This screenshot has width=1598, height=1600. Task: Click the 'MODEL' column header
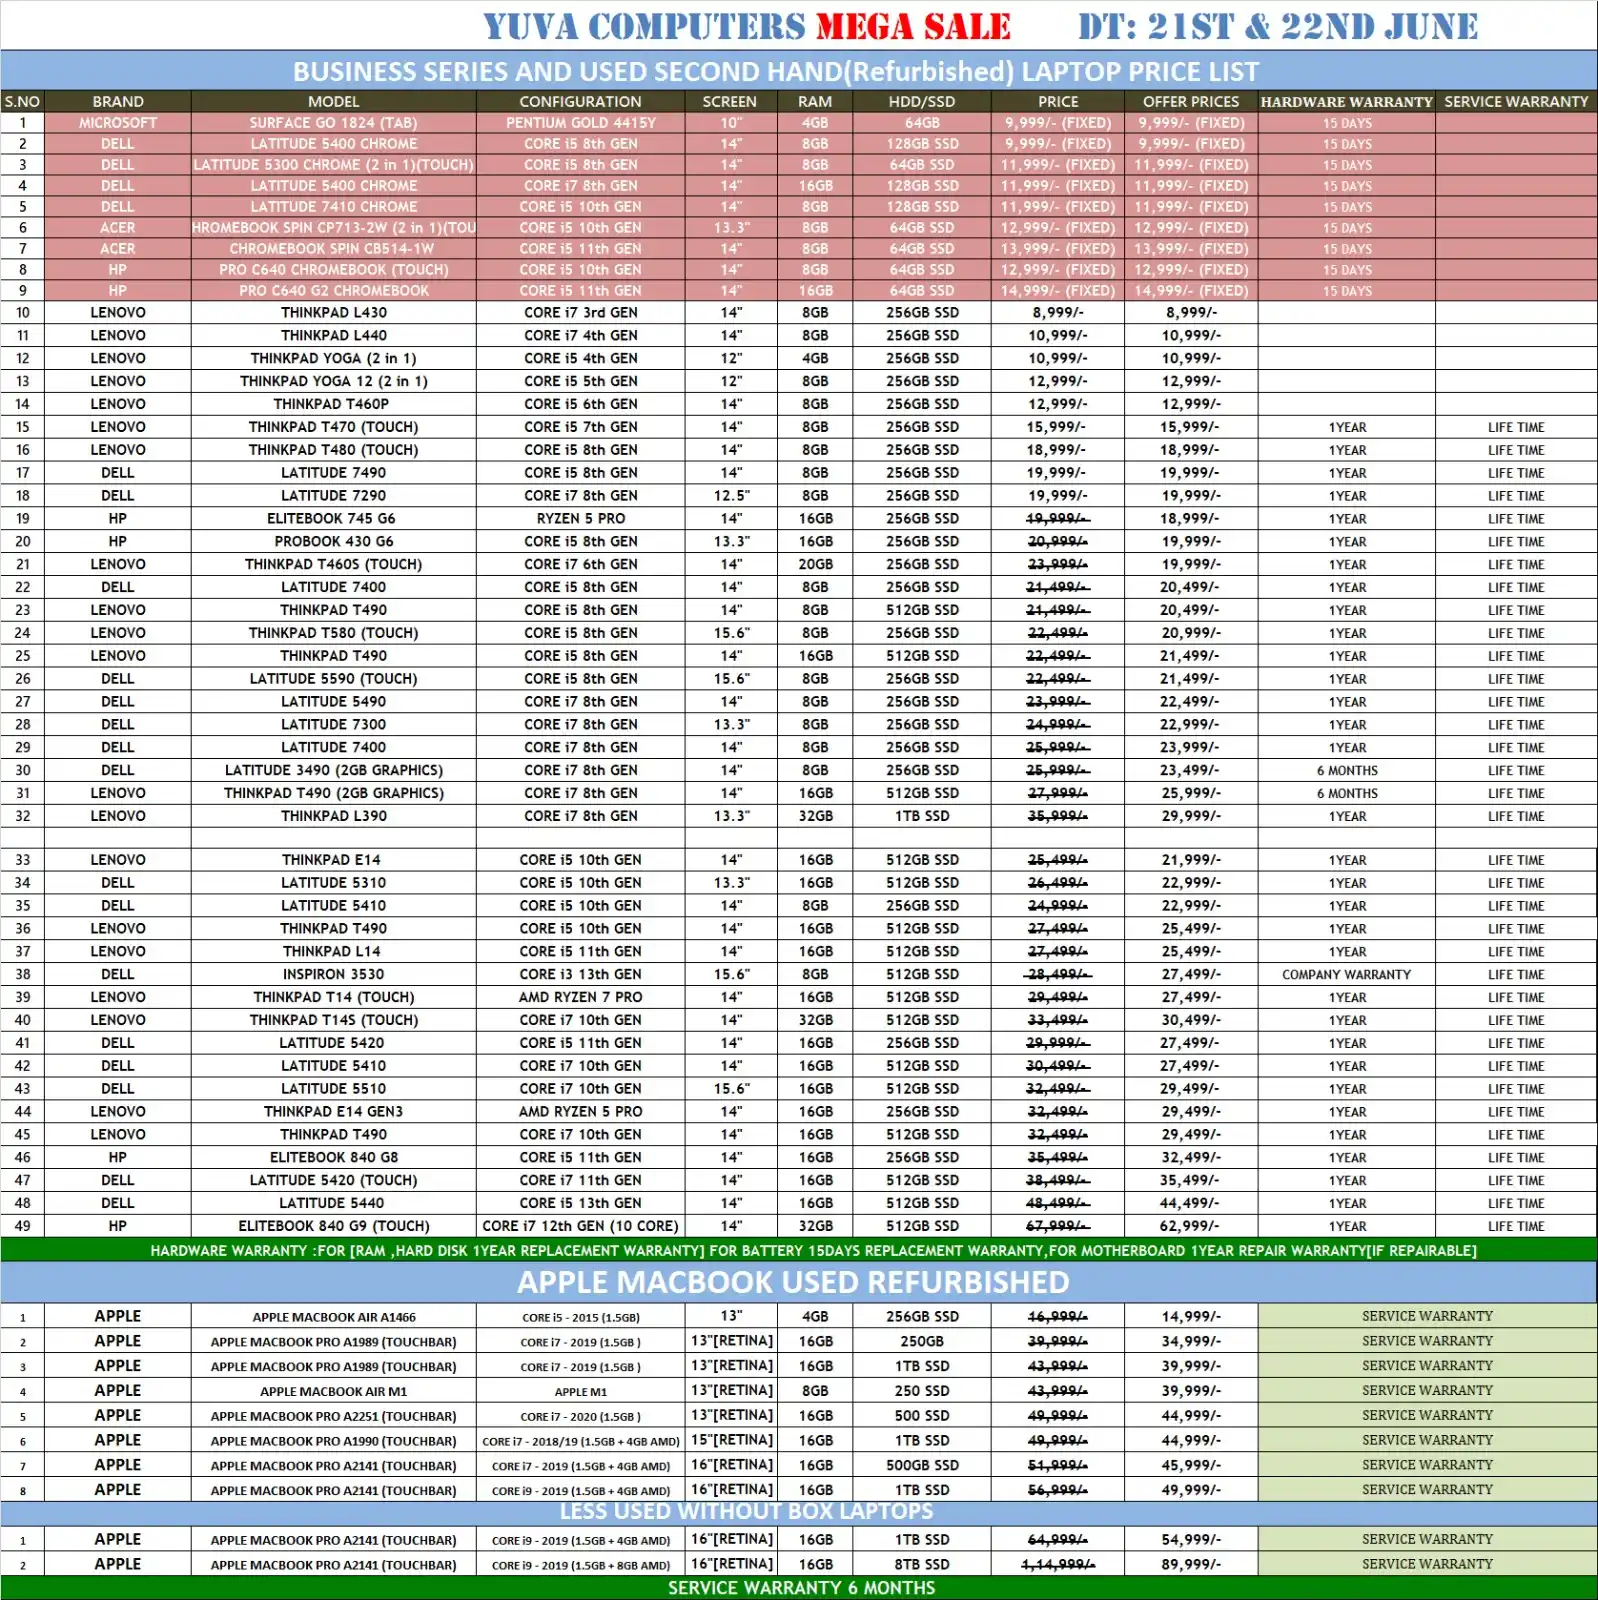pos(334,102)
